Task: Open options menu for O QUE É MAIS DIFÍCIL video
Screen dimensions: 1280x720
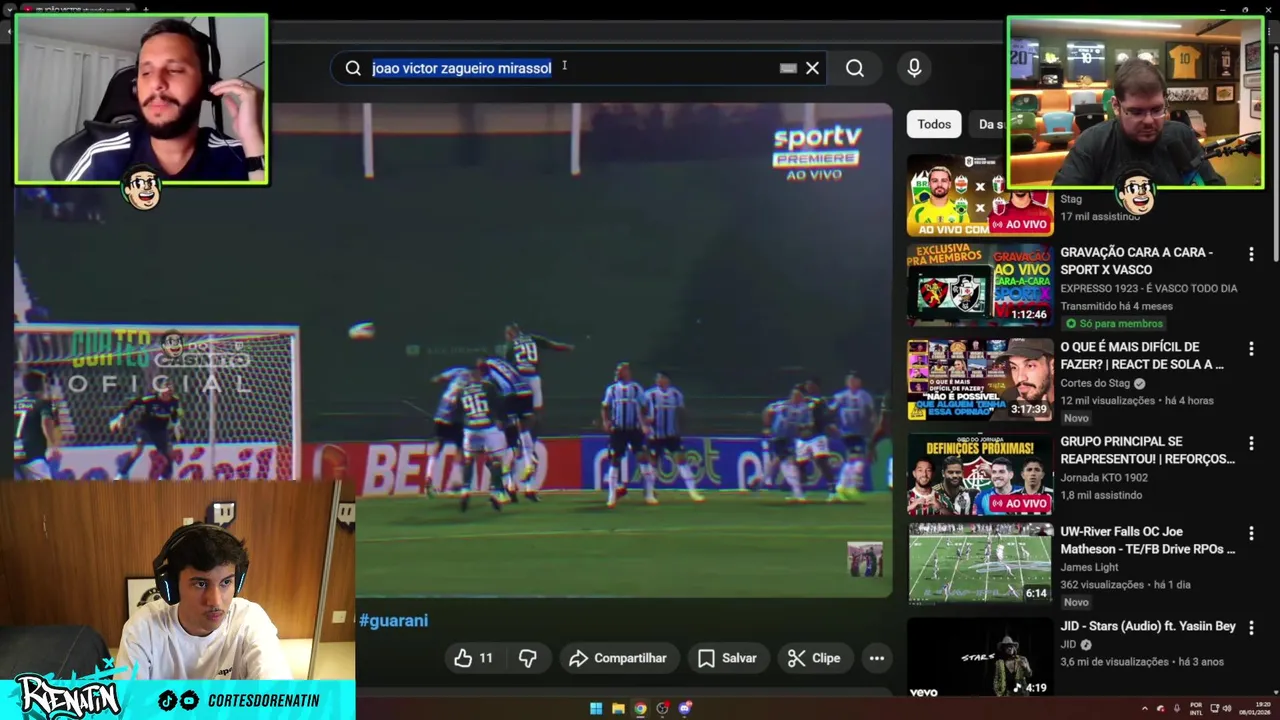Action: (1251, 349)
